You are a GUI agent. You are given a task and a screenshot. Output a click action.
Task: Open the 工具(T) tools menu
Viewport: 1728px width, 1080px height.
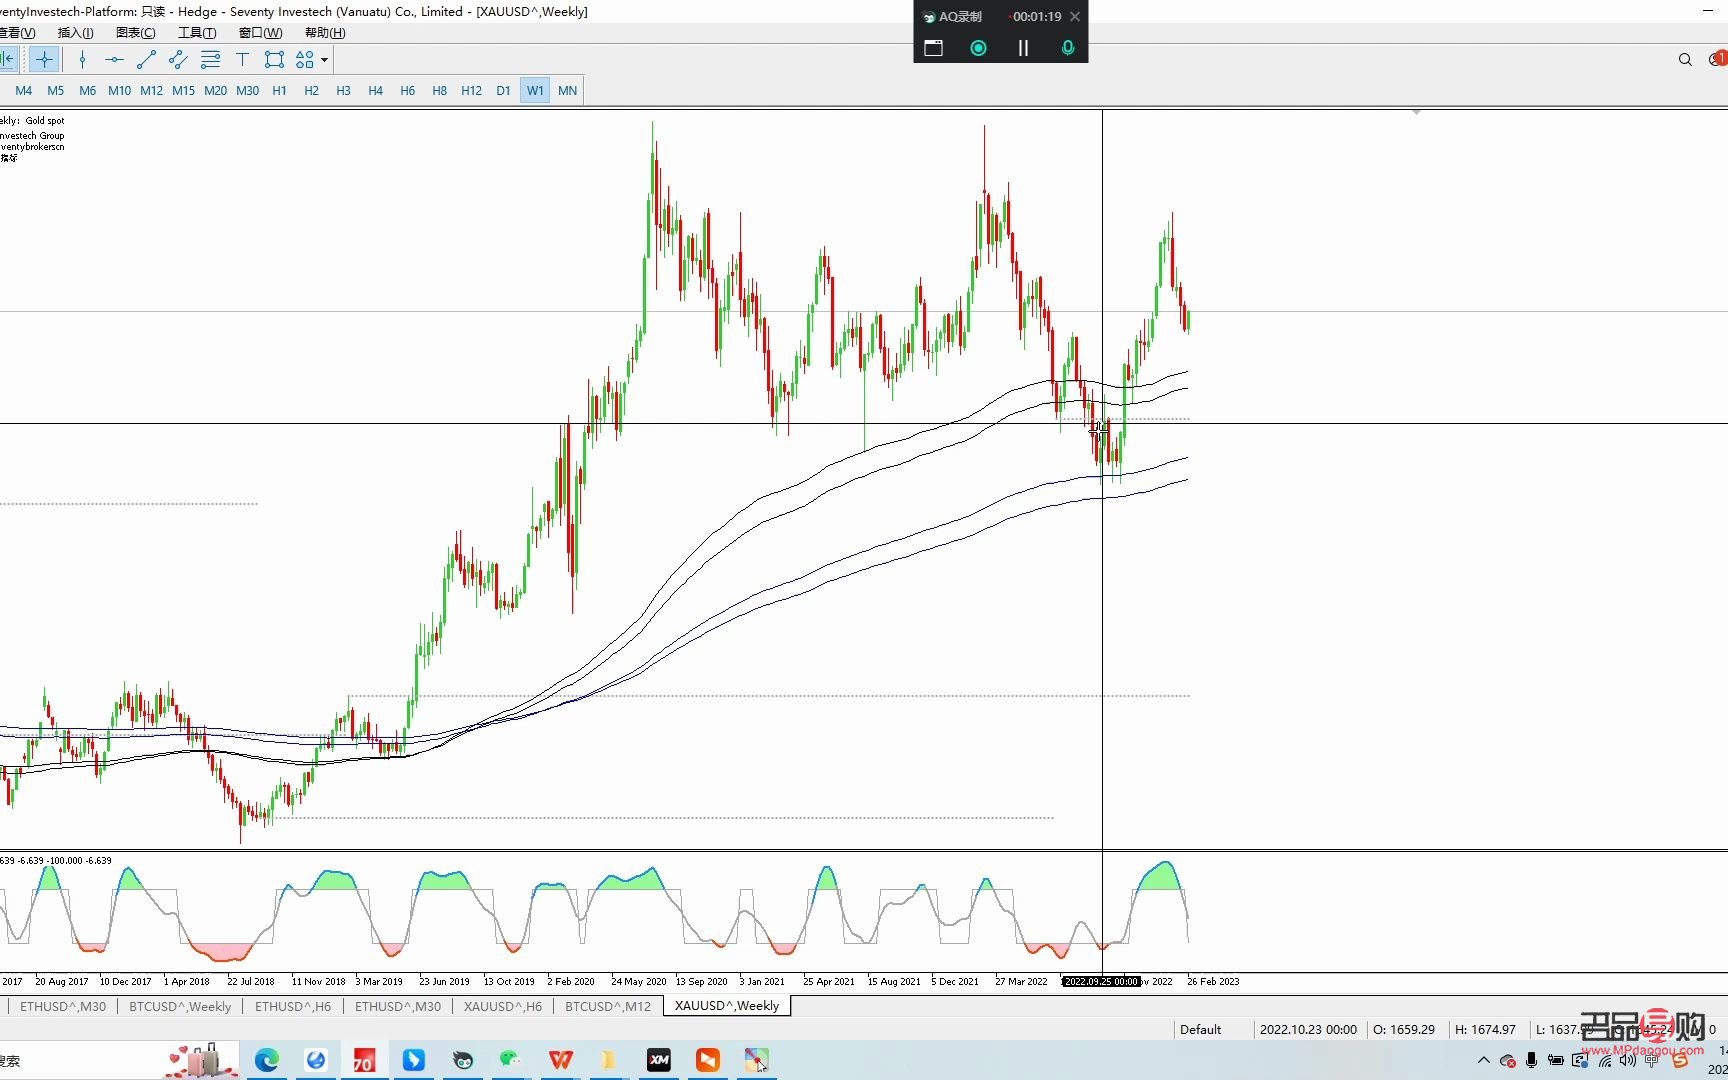[x=196, y=33]
